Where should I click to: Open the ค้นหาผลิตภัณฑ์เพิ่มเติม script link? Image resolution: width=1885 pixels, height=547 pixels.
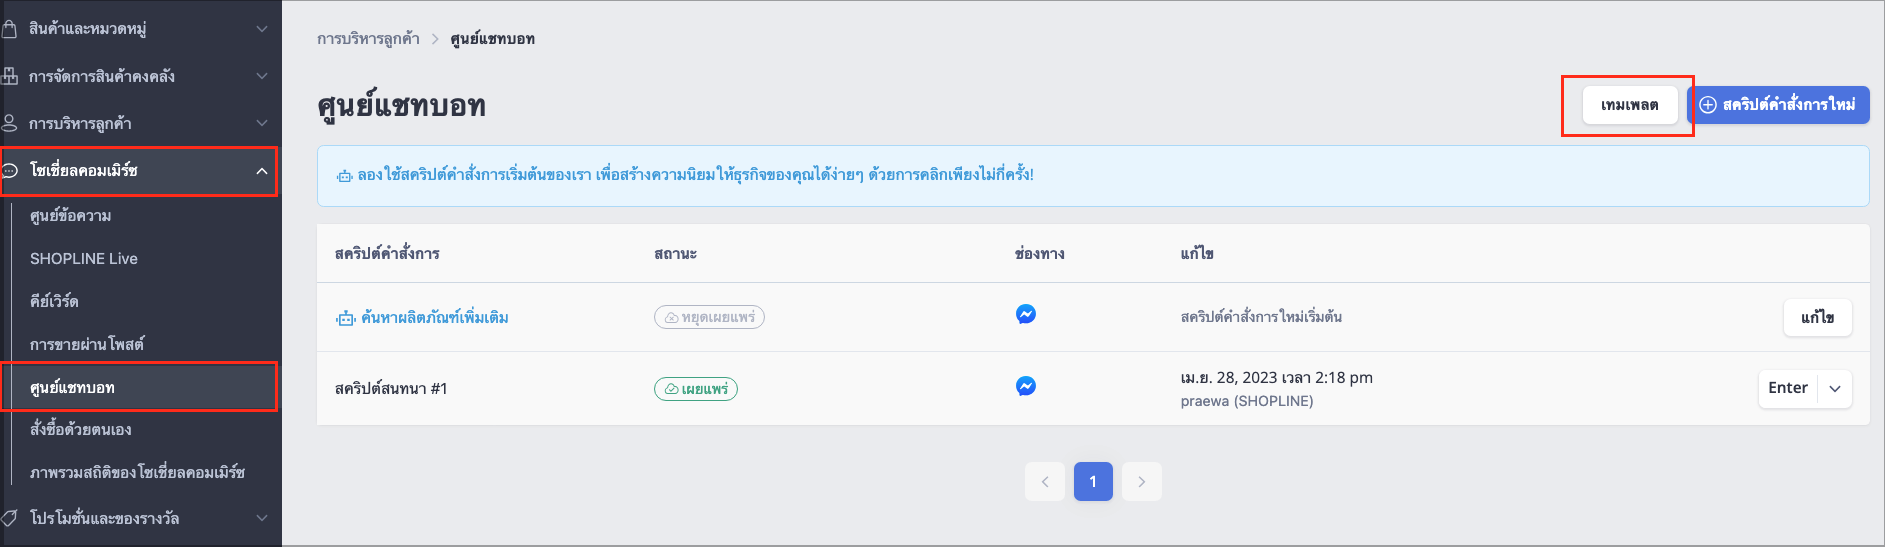pyautogui.click(x=435, y=318)
